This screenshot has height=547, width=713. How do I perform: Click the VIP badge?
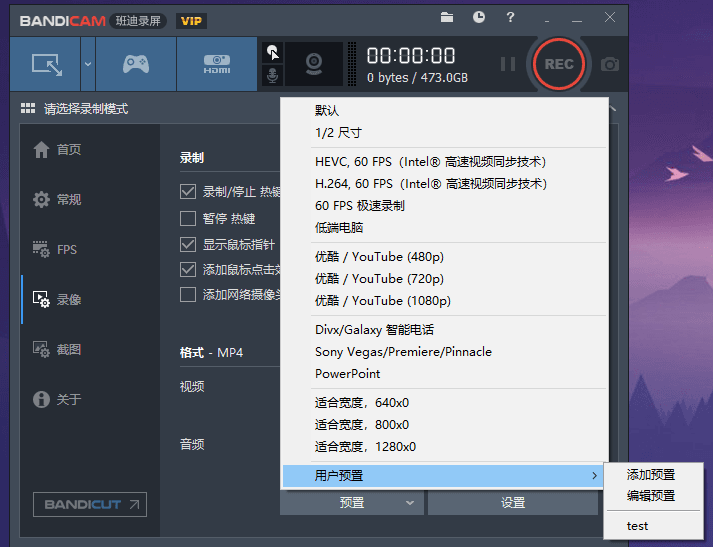point(191,21)
